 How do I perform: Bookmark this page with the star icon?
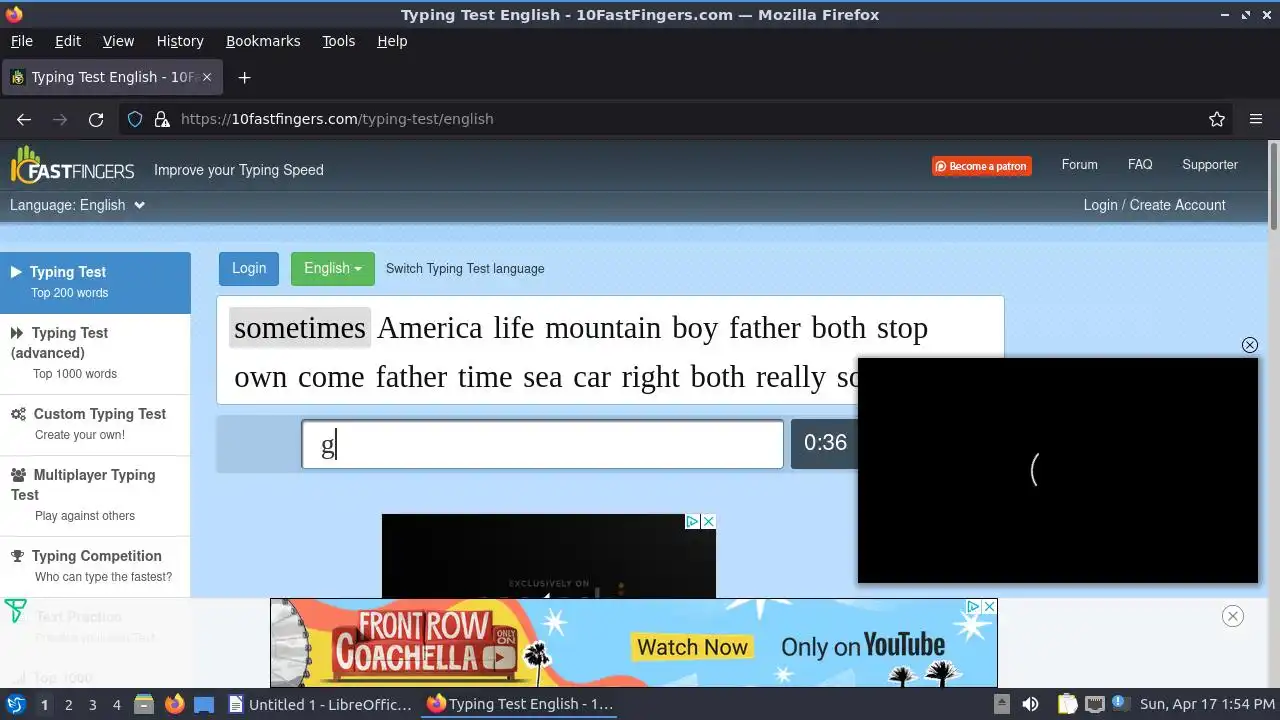[x=1217, y=119]
